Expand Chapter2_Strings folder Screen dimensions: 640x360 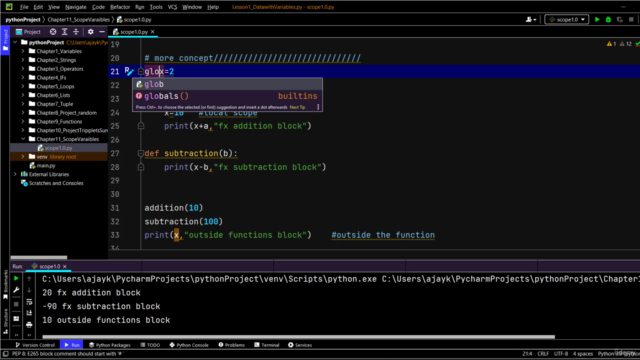23,60
